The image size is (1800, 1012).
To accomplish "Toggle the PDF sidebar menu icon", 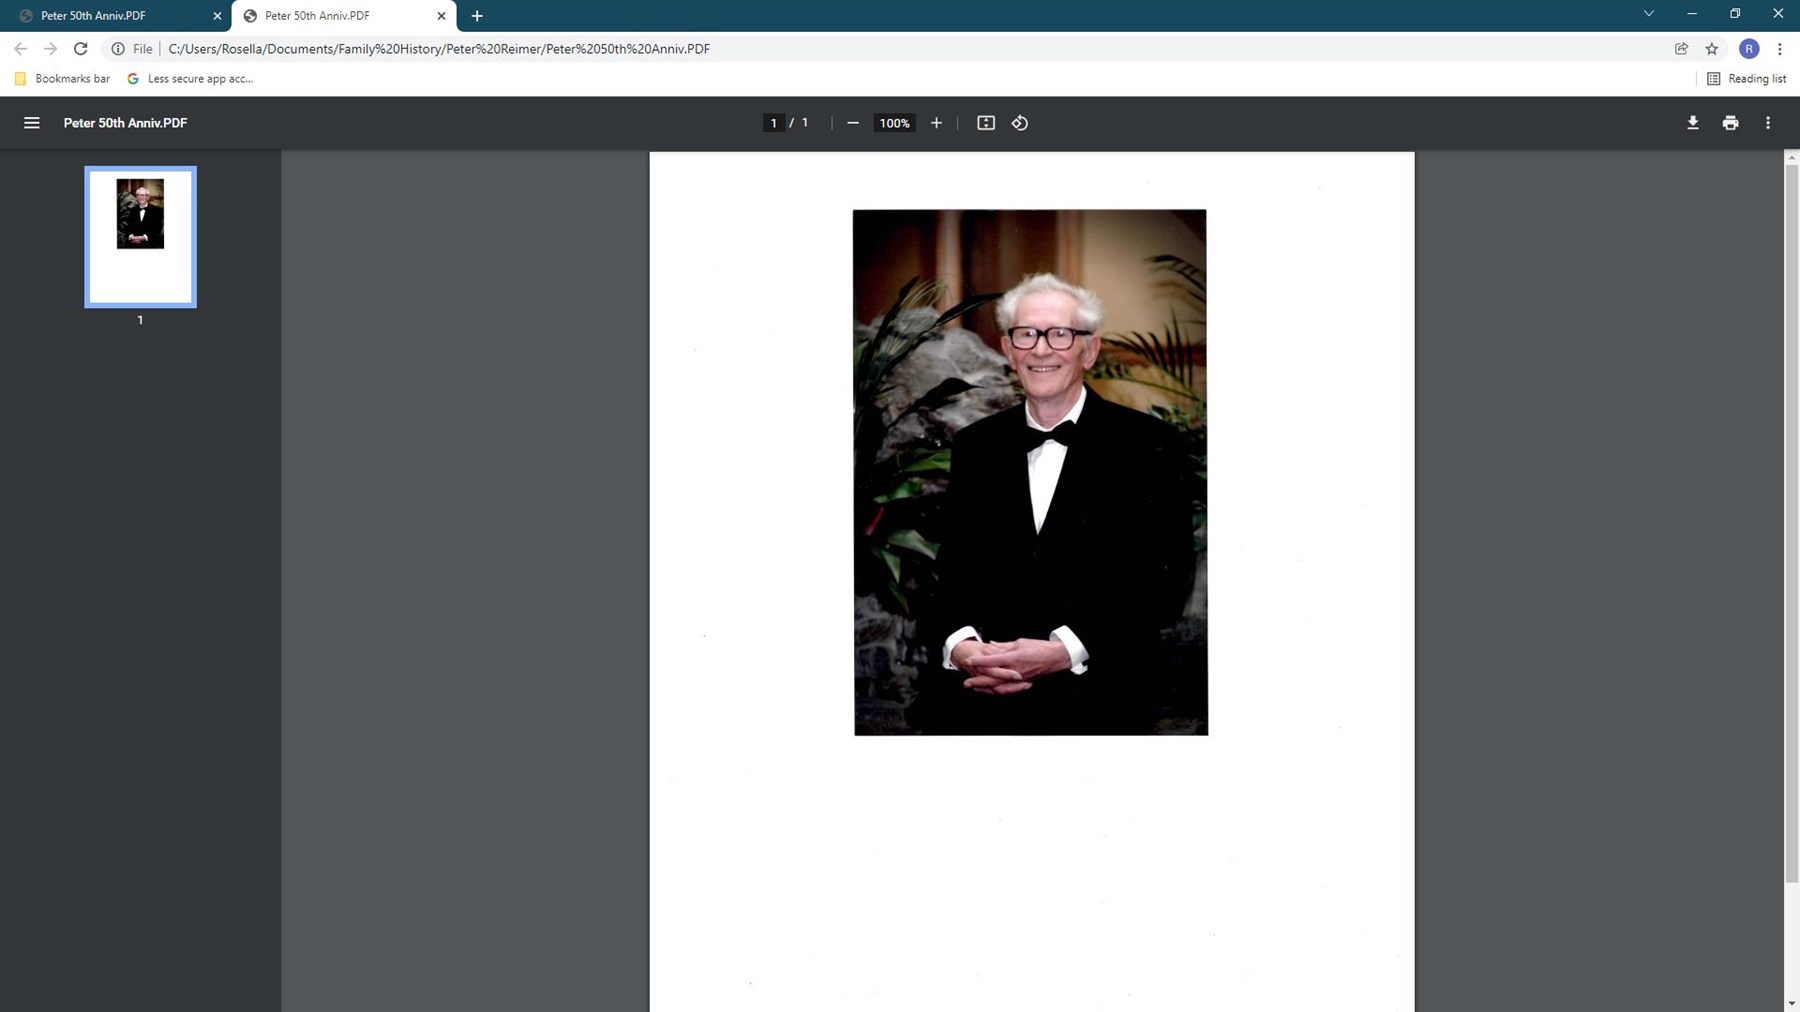I will [32, 123].
